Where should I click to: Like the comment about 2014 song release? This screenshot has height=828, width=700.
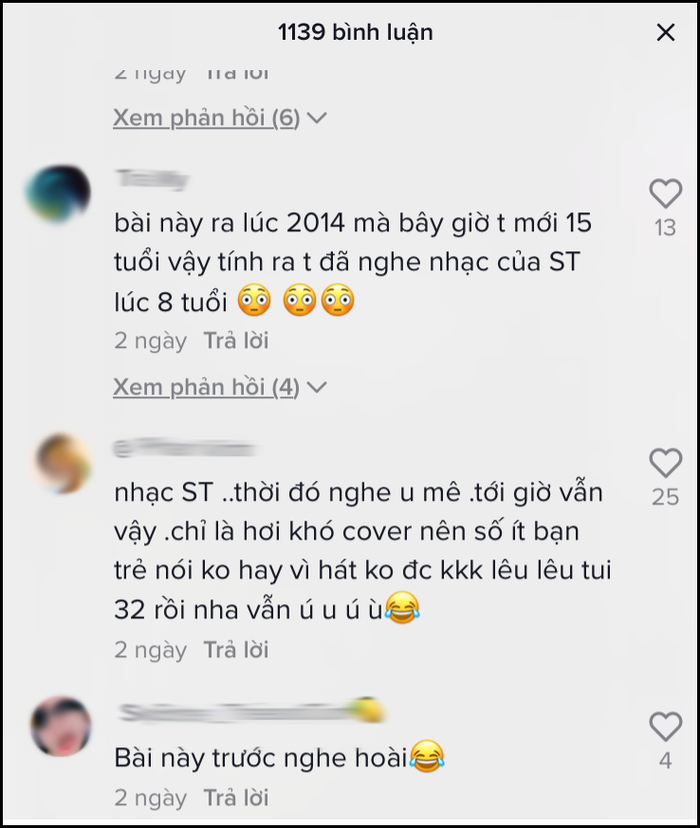665,193
